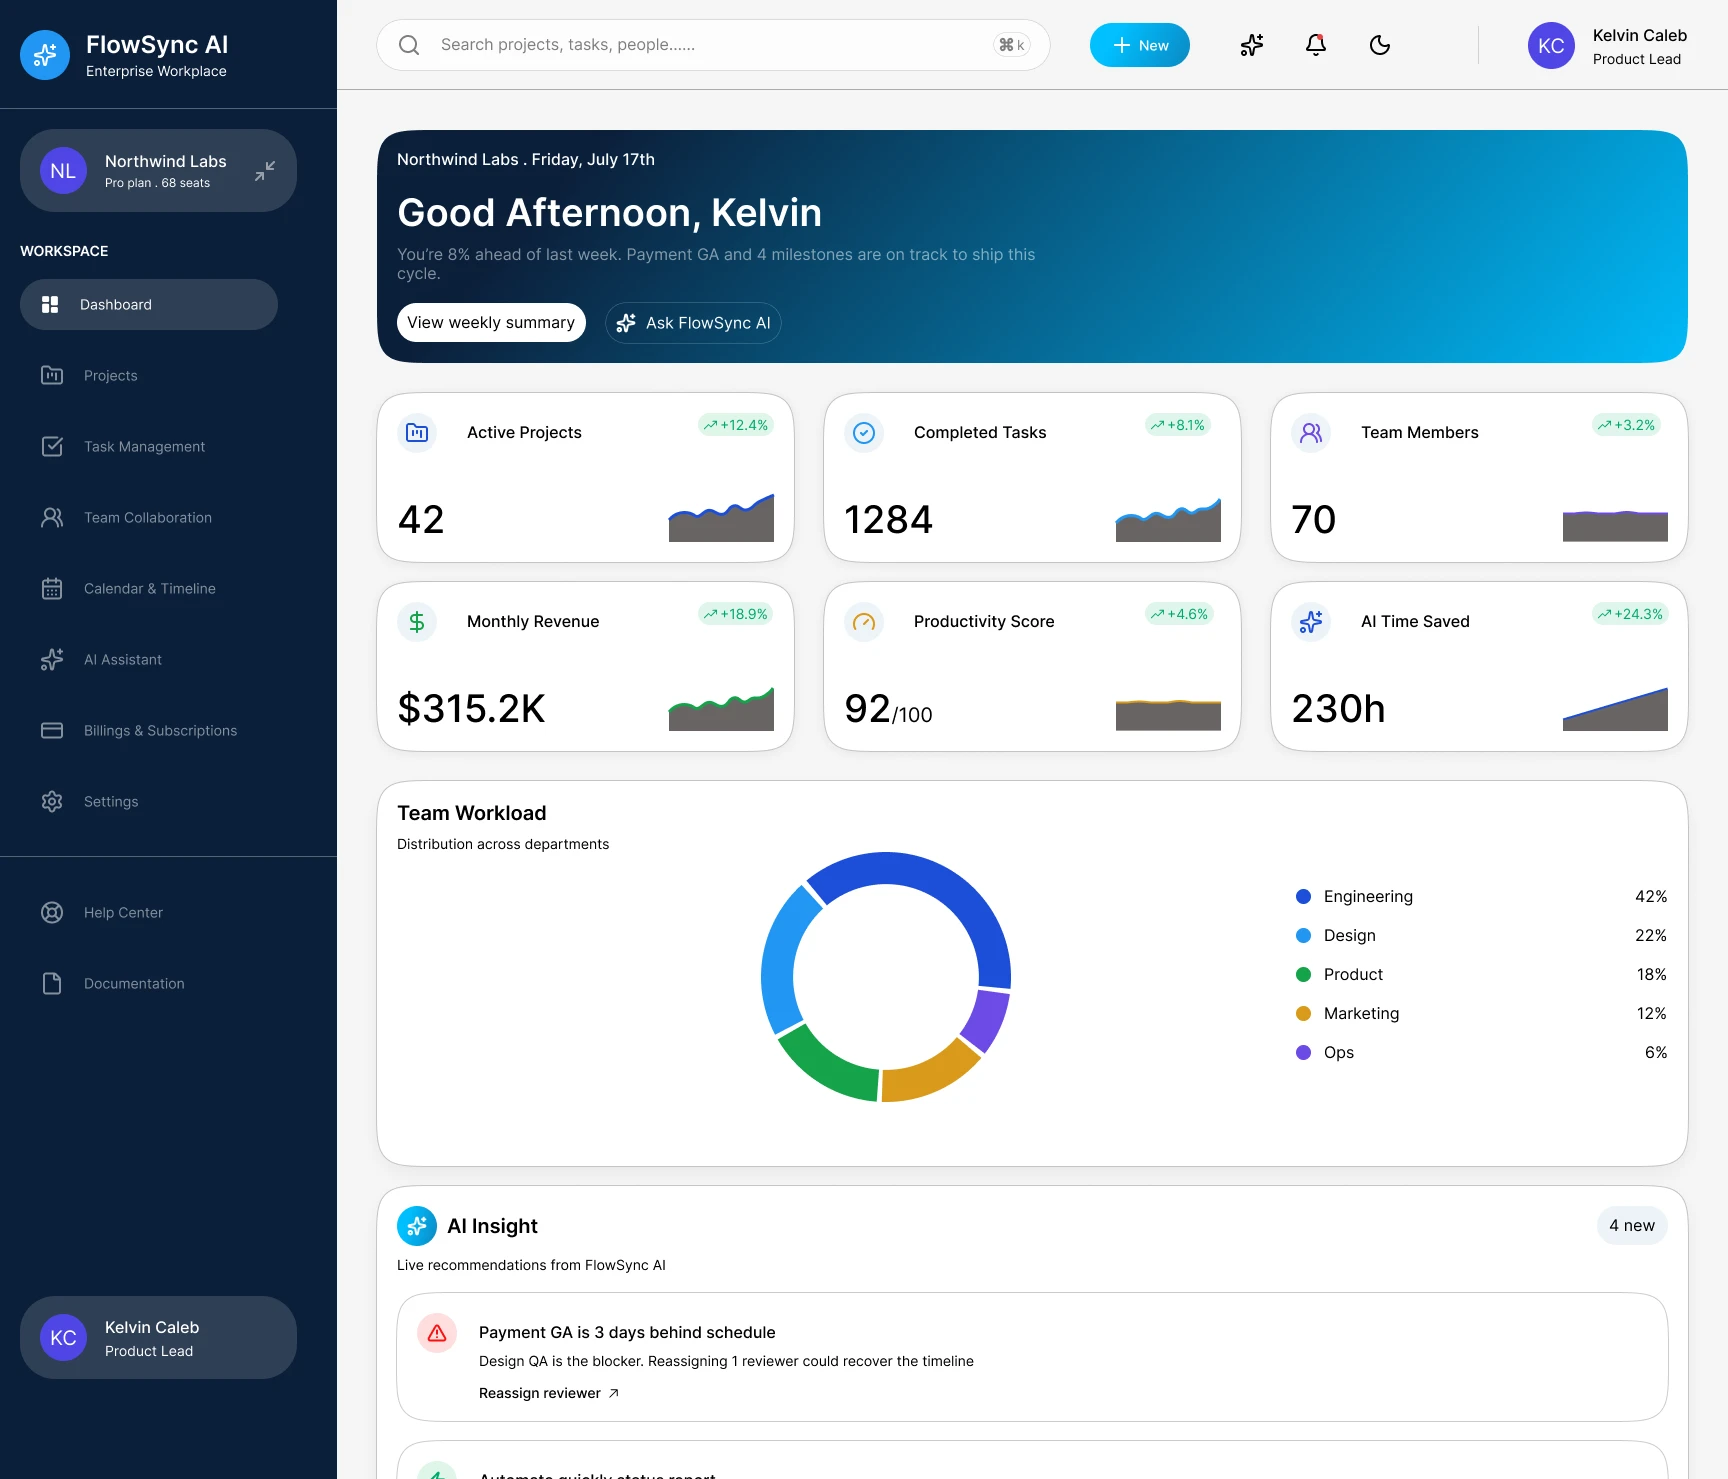Click the Design light-blue legend dot
This screenshot has height=1479, width=1728.
pyautogui.click(x=1303, y=936)
